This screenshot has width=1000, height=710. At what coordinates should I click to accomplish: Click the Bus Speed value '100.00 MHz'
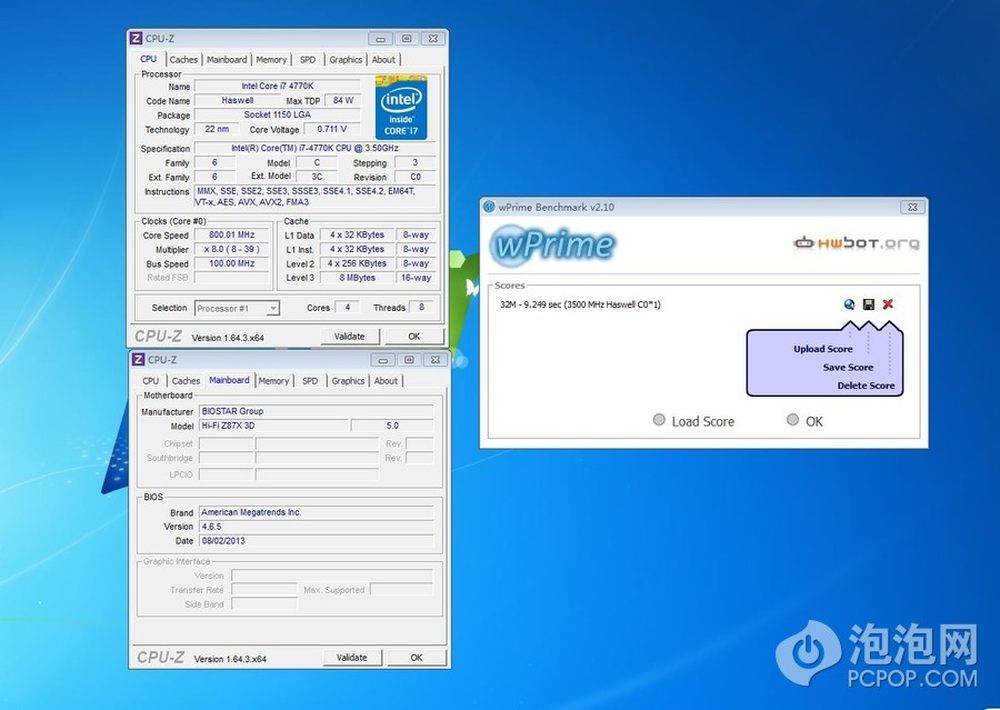pyautogui.click(x=232, y=263)
